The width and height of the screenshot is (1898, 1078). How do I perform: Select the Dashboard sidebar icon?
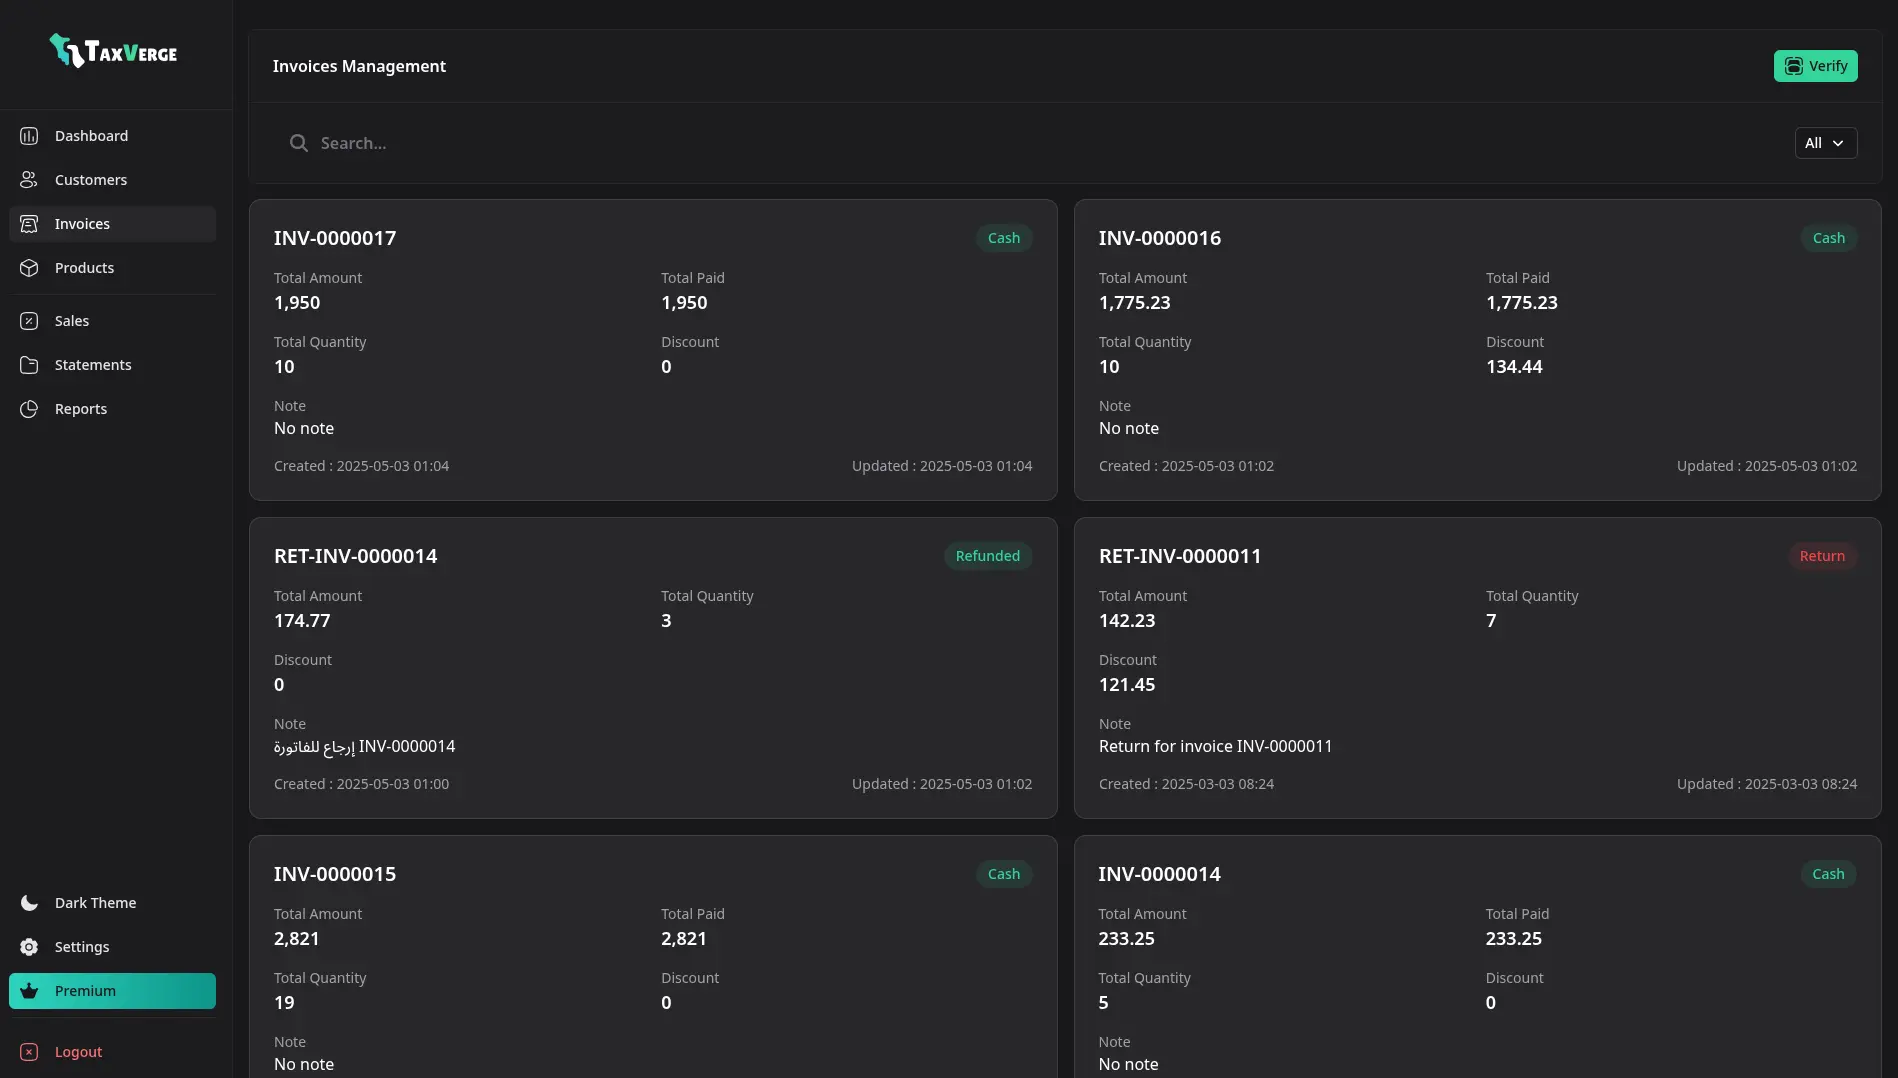tap(28, 135)
